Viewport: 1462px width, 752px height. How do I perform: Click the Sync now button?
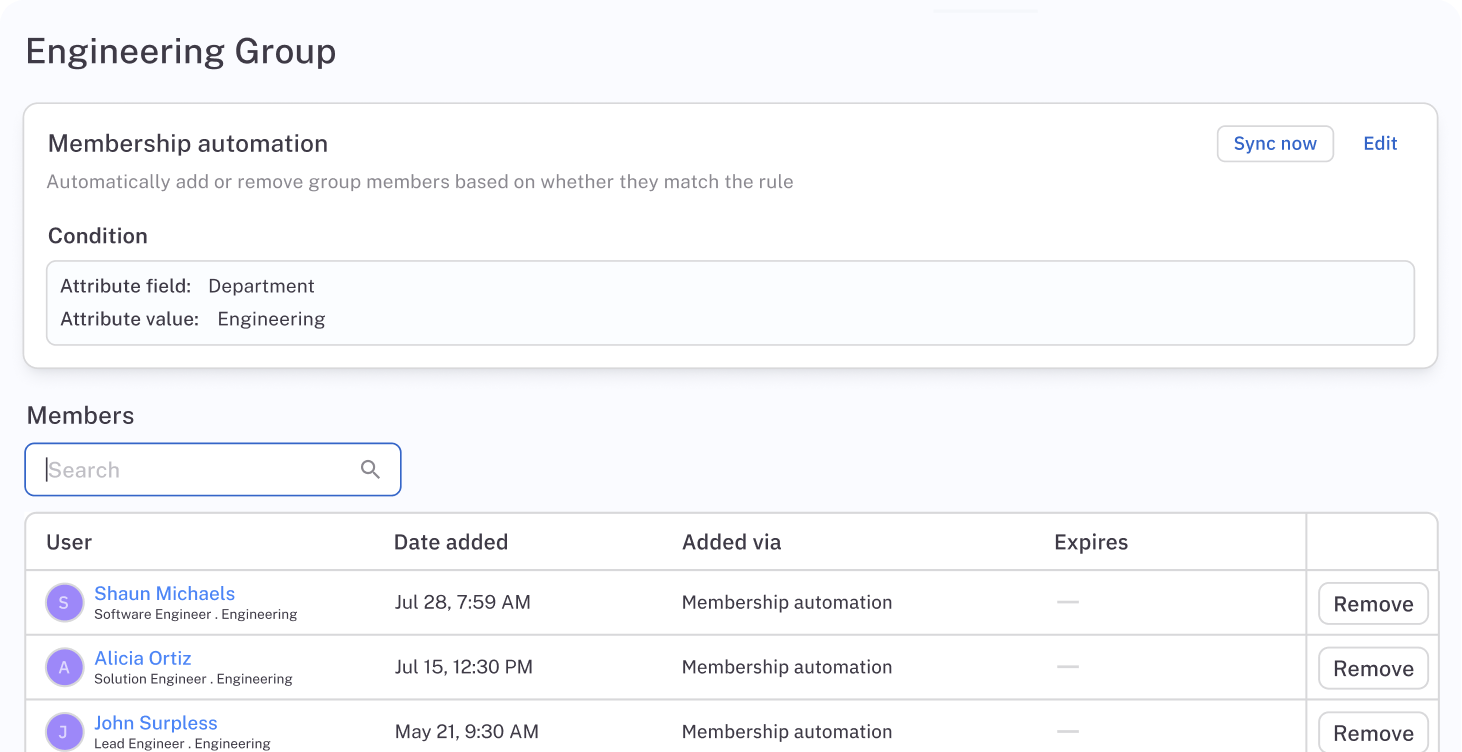tap(1275, 143)
